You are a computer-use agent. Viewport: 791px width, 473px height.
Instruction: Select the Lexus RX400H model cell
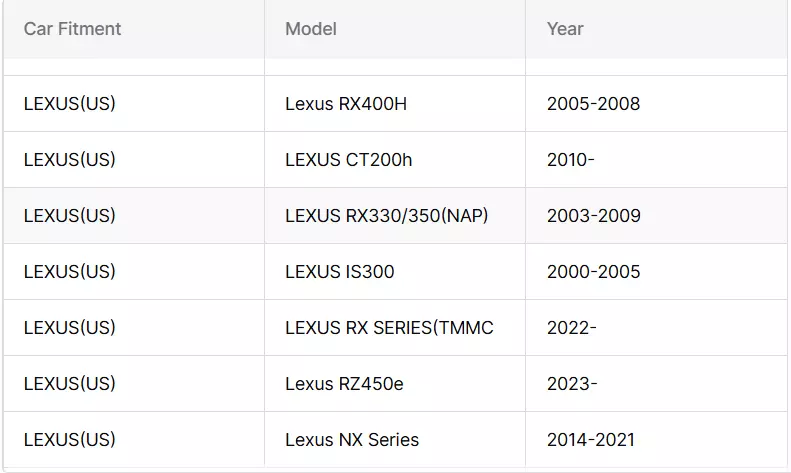coord(395,104)
